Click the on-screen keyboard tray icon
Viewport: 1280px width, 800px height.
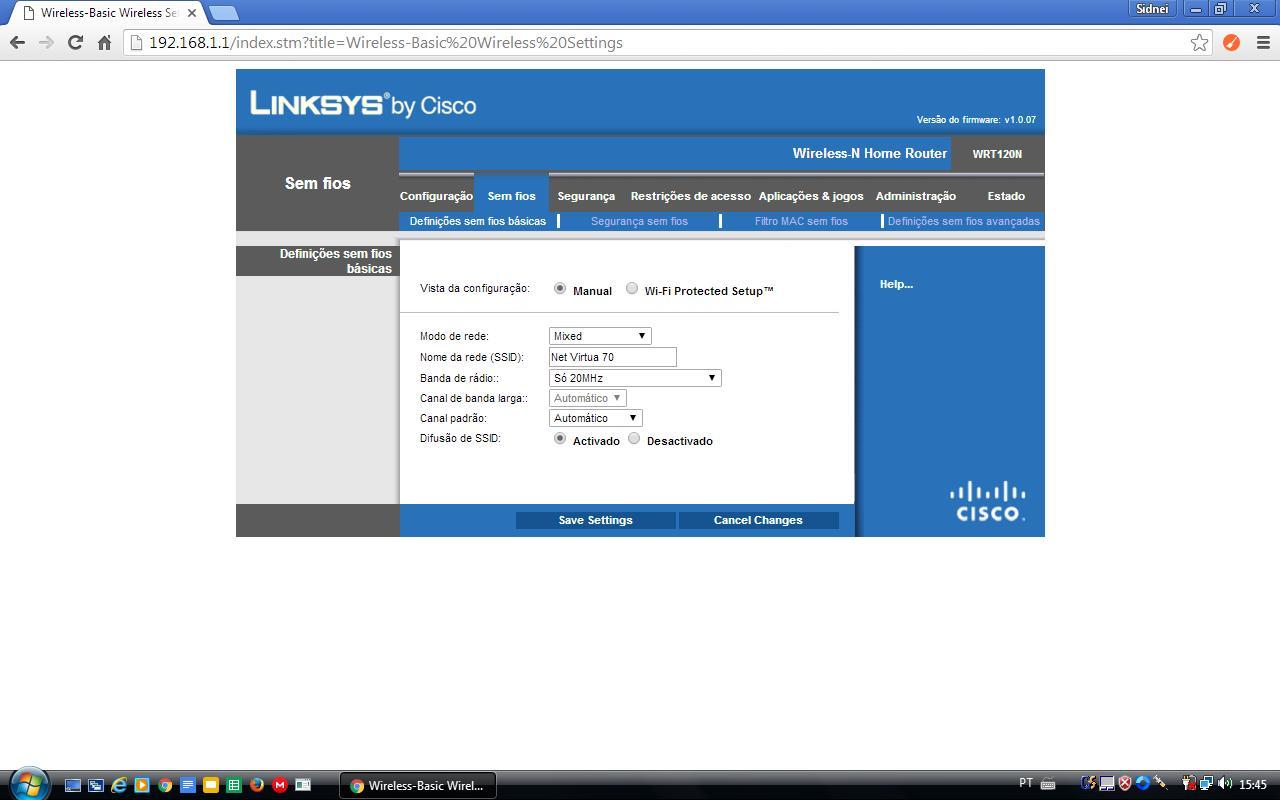[1048, 783]
